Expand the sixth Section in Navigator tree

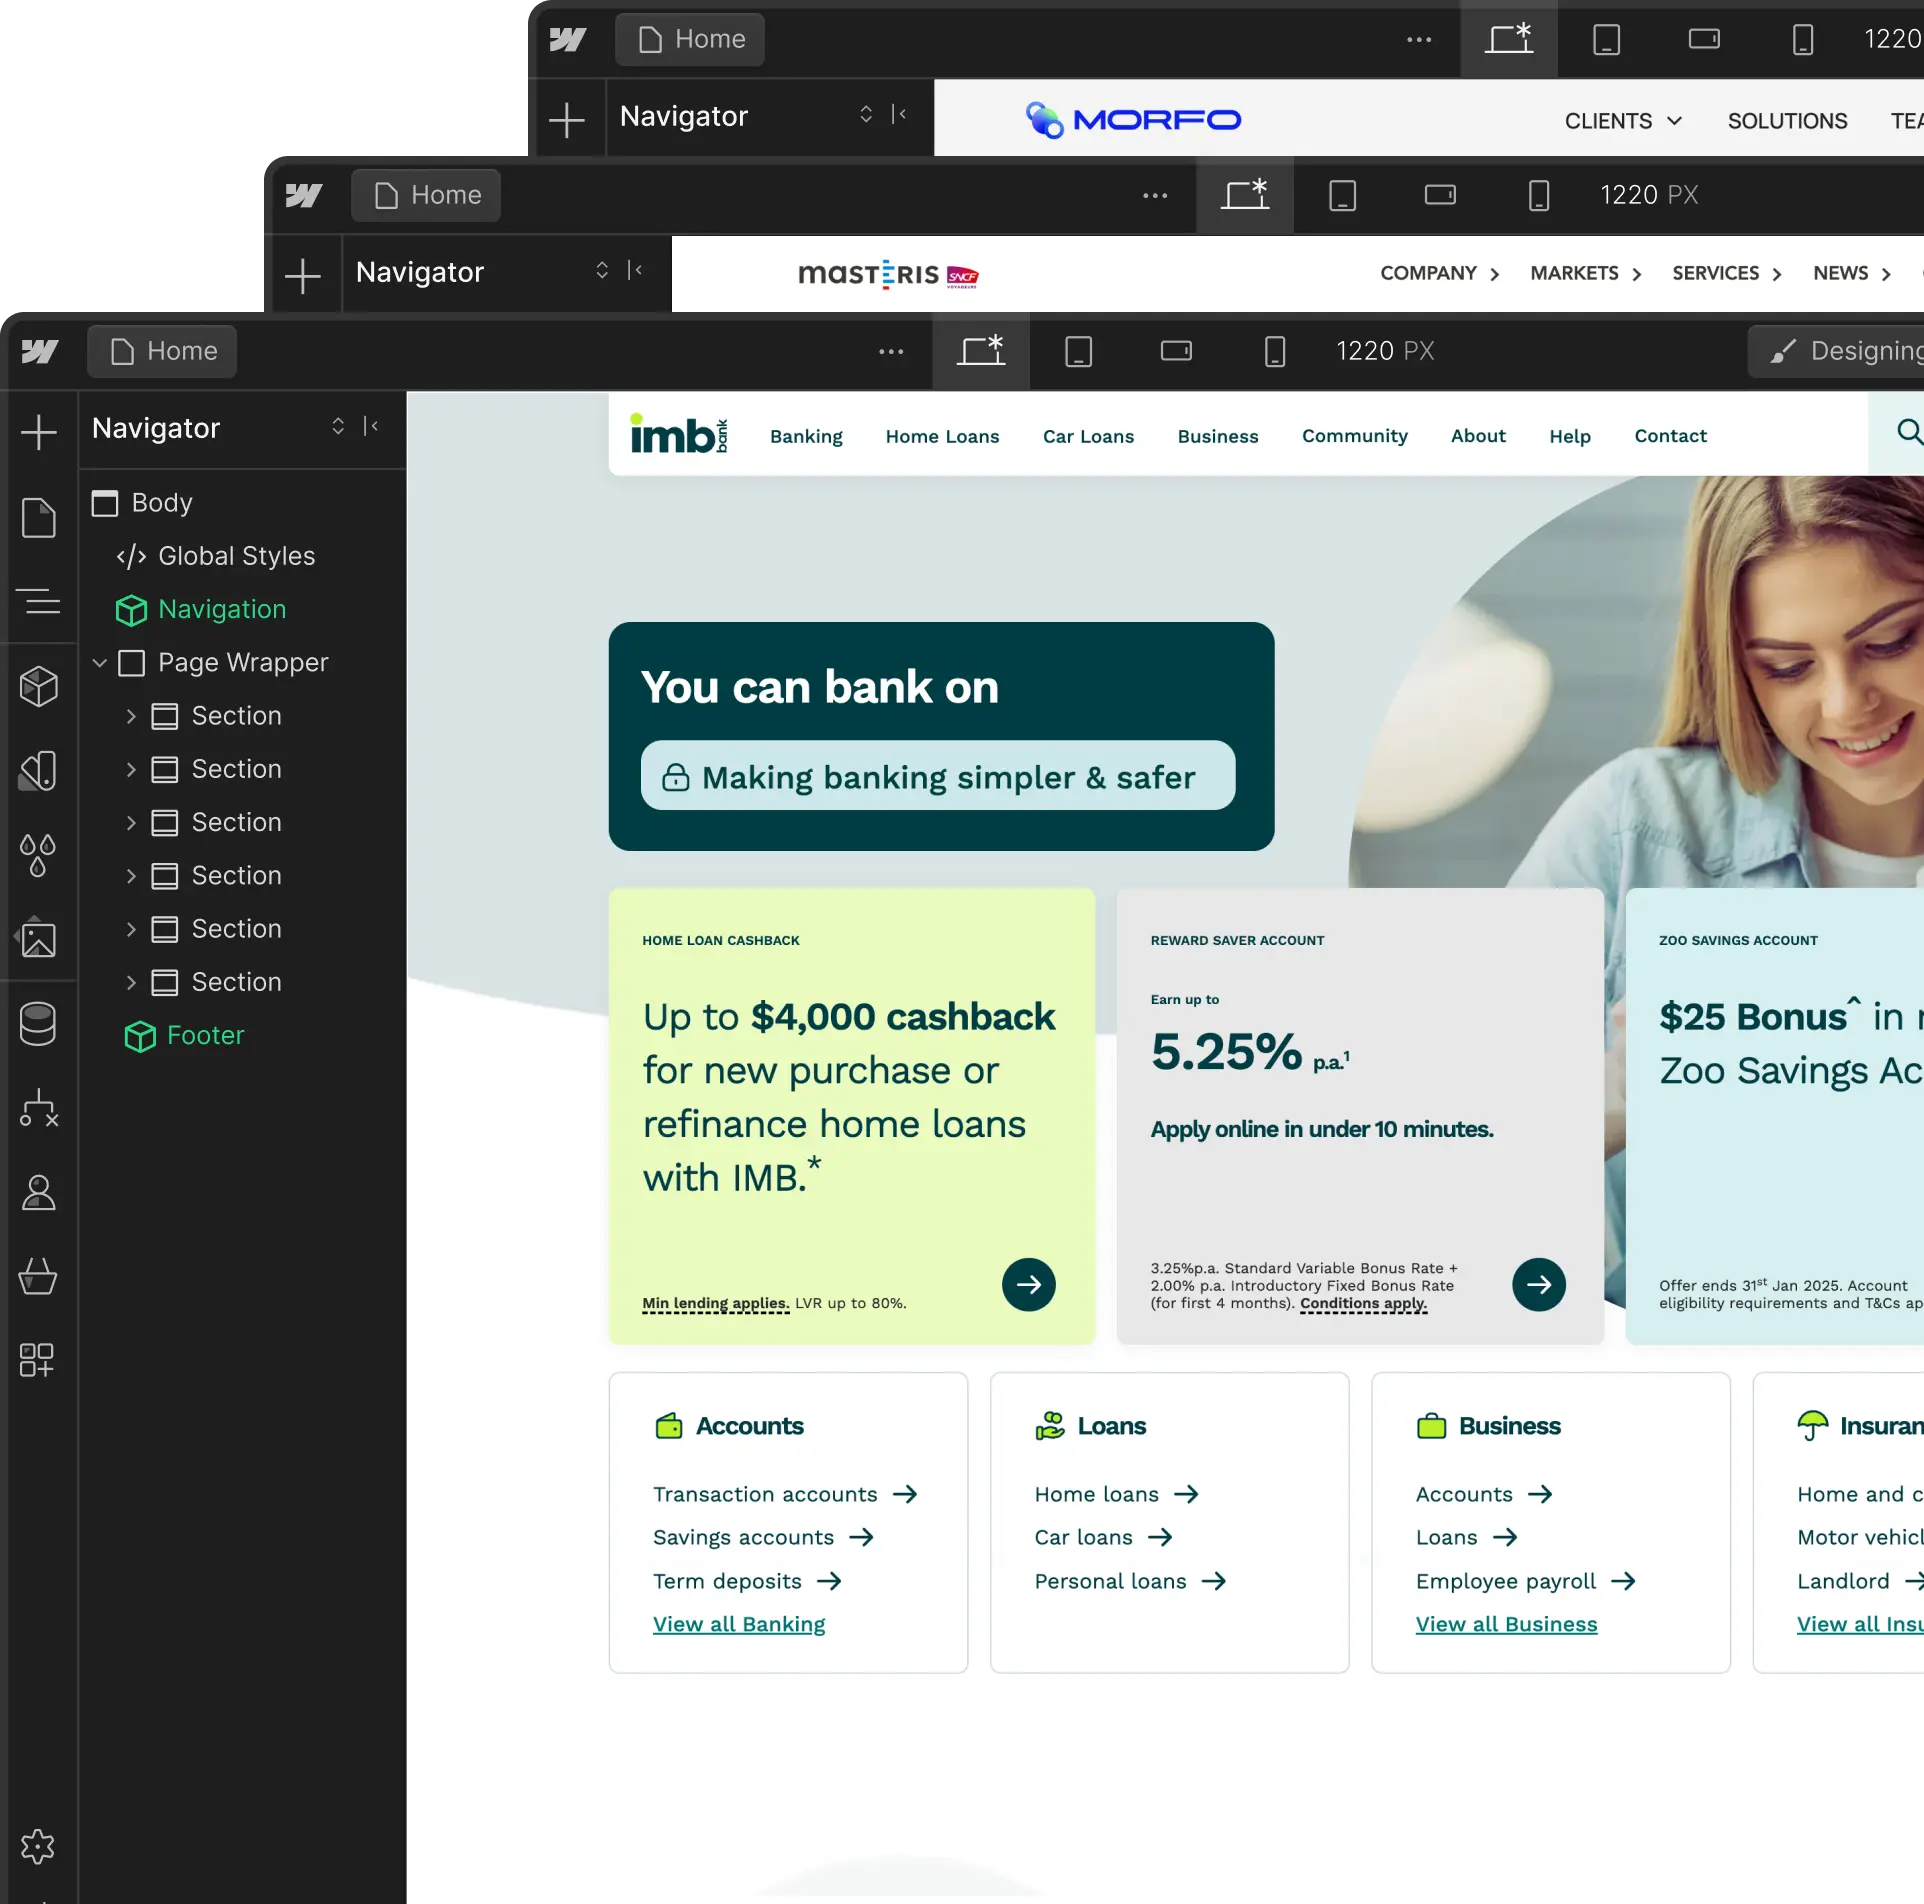point(131,982)
